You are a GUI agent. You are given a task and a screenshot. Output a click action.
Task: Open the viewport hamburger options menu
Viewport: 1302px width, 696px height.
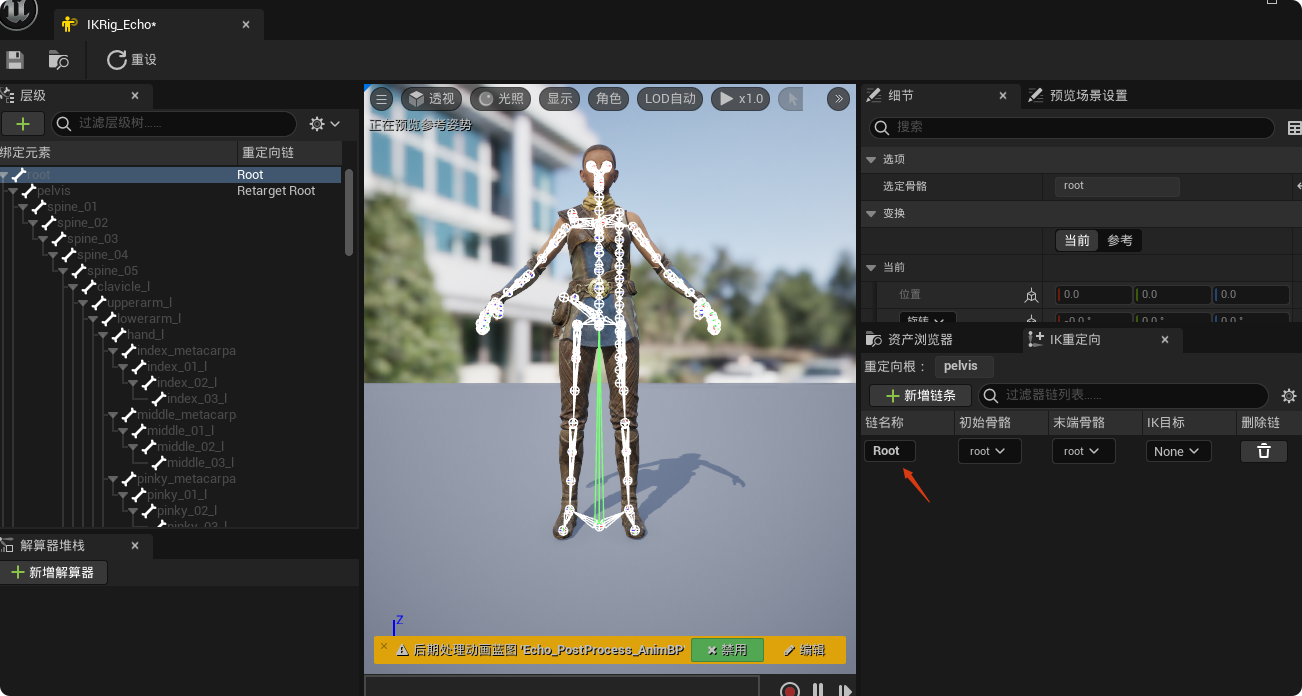click(381, 99)
